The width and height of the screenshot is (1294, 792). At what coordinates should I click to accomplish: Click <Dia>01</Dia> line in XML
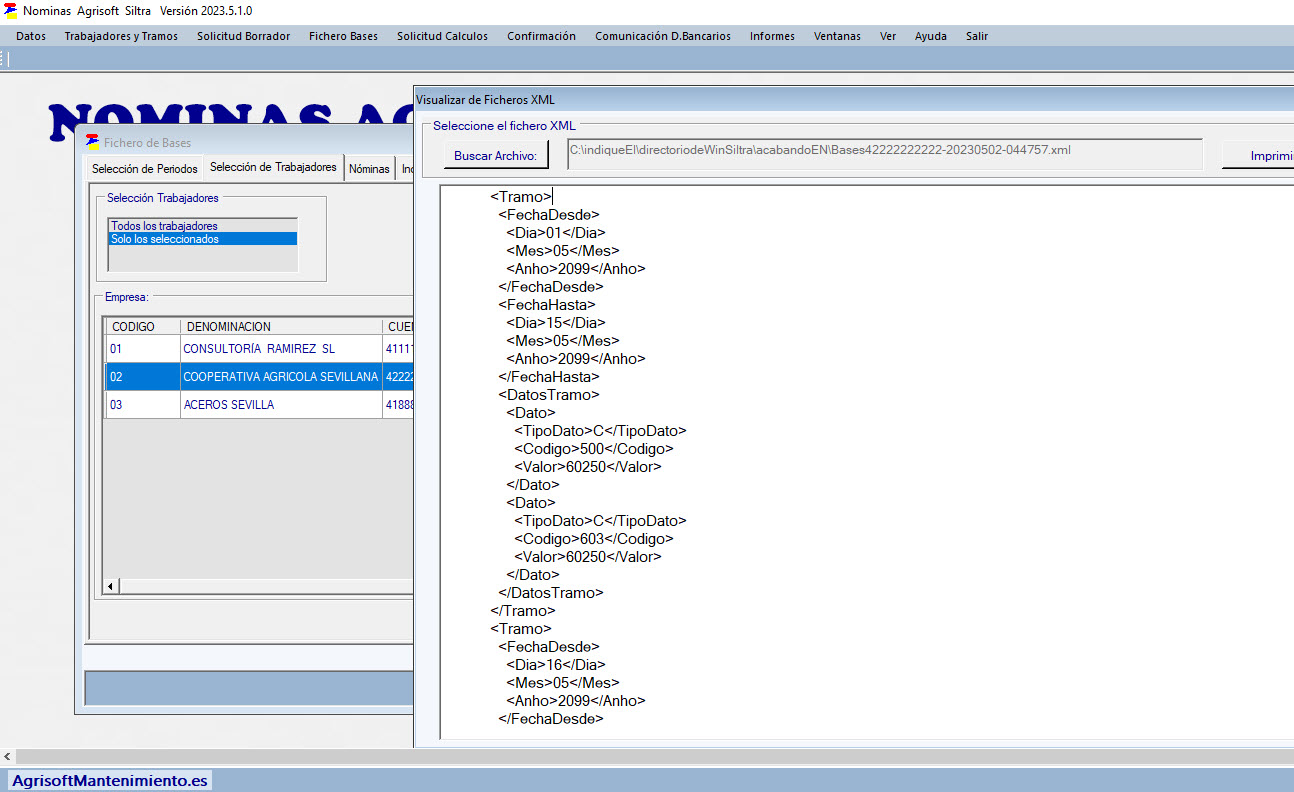tap(555, 233)
